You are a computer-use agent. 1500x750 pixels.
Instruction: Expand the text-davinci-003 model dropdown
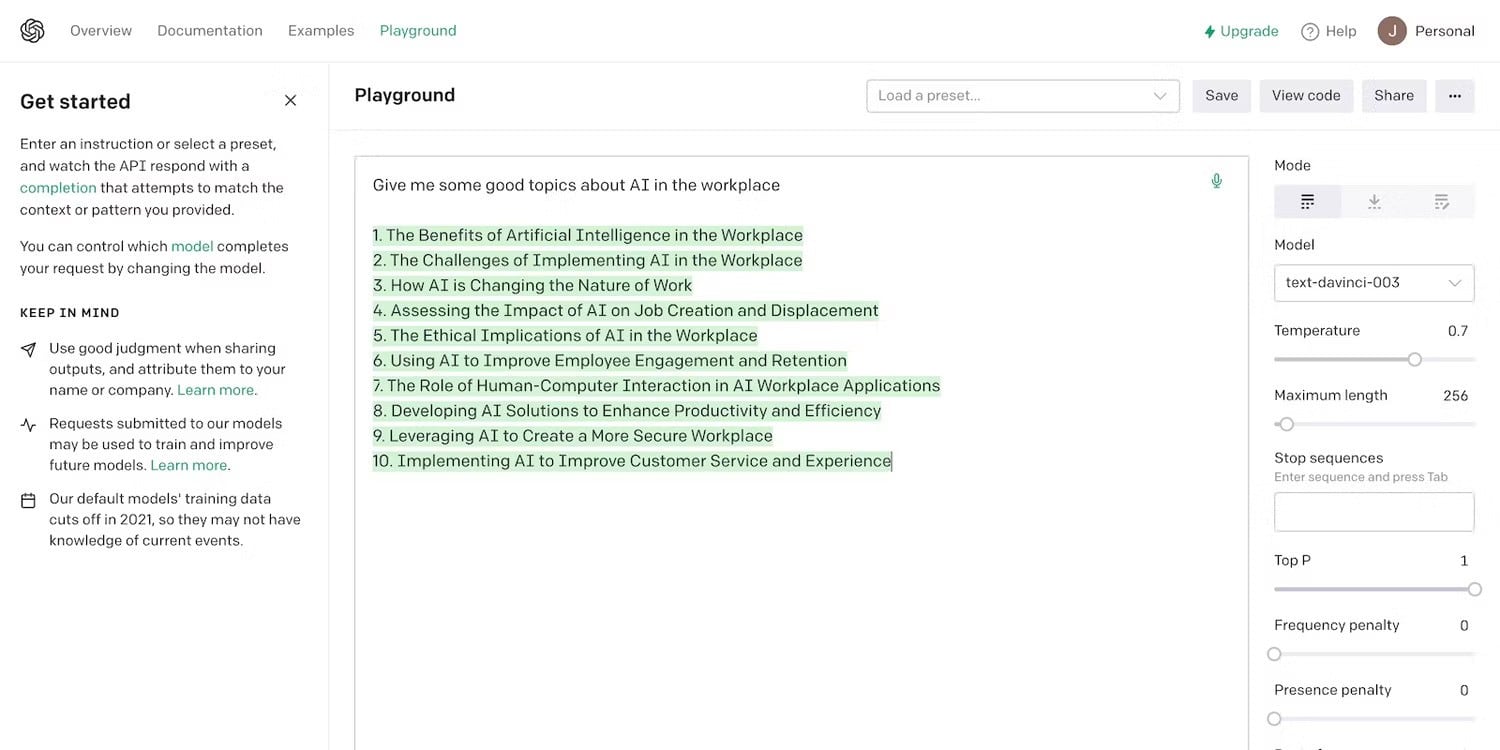coord(1374,283)
